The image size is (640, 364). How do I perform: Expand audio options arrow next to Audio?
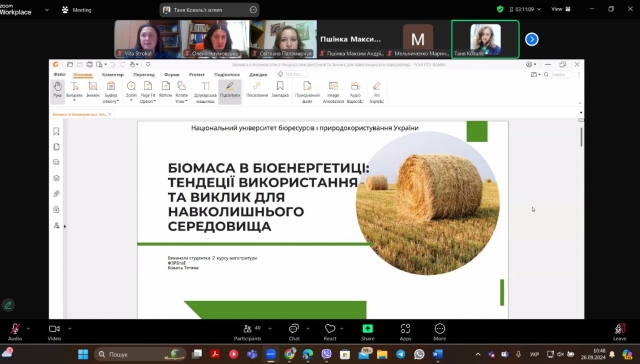28,328
